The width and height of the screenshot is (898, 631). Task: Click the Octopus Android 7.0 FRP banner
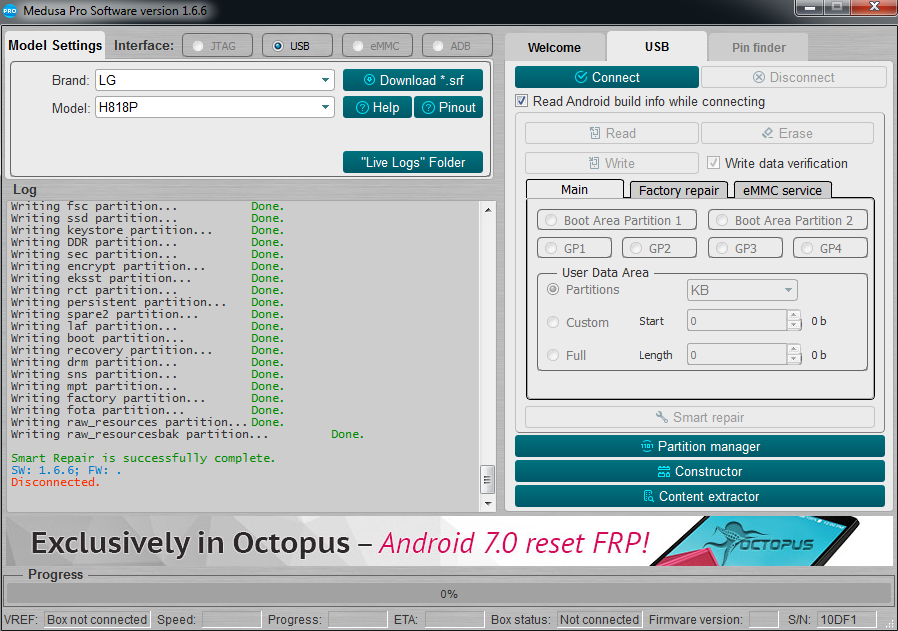pos(448,541)
